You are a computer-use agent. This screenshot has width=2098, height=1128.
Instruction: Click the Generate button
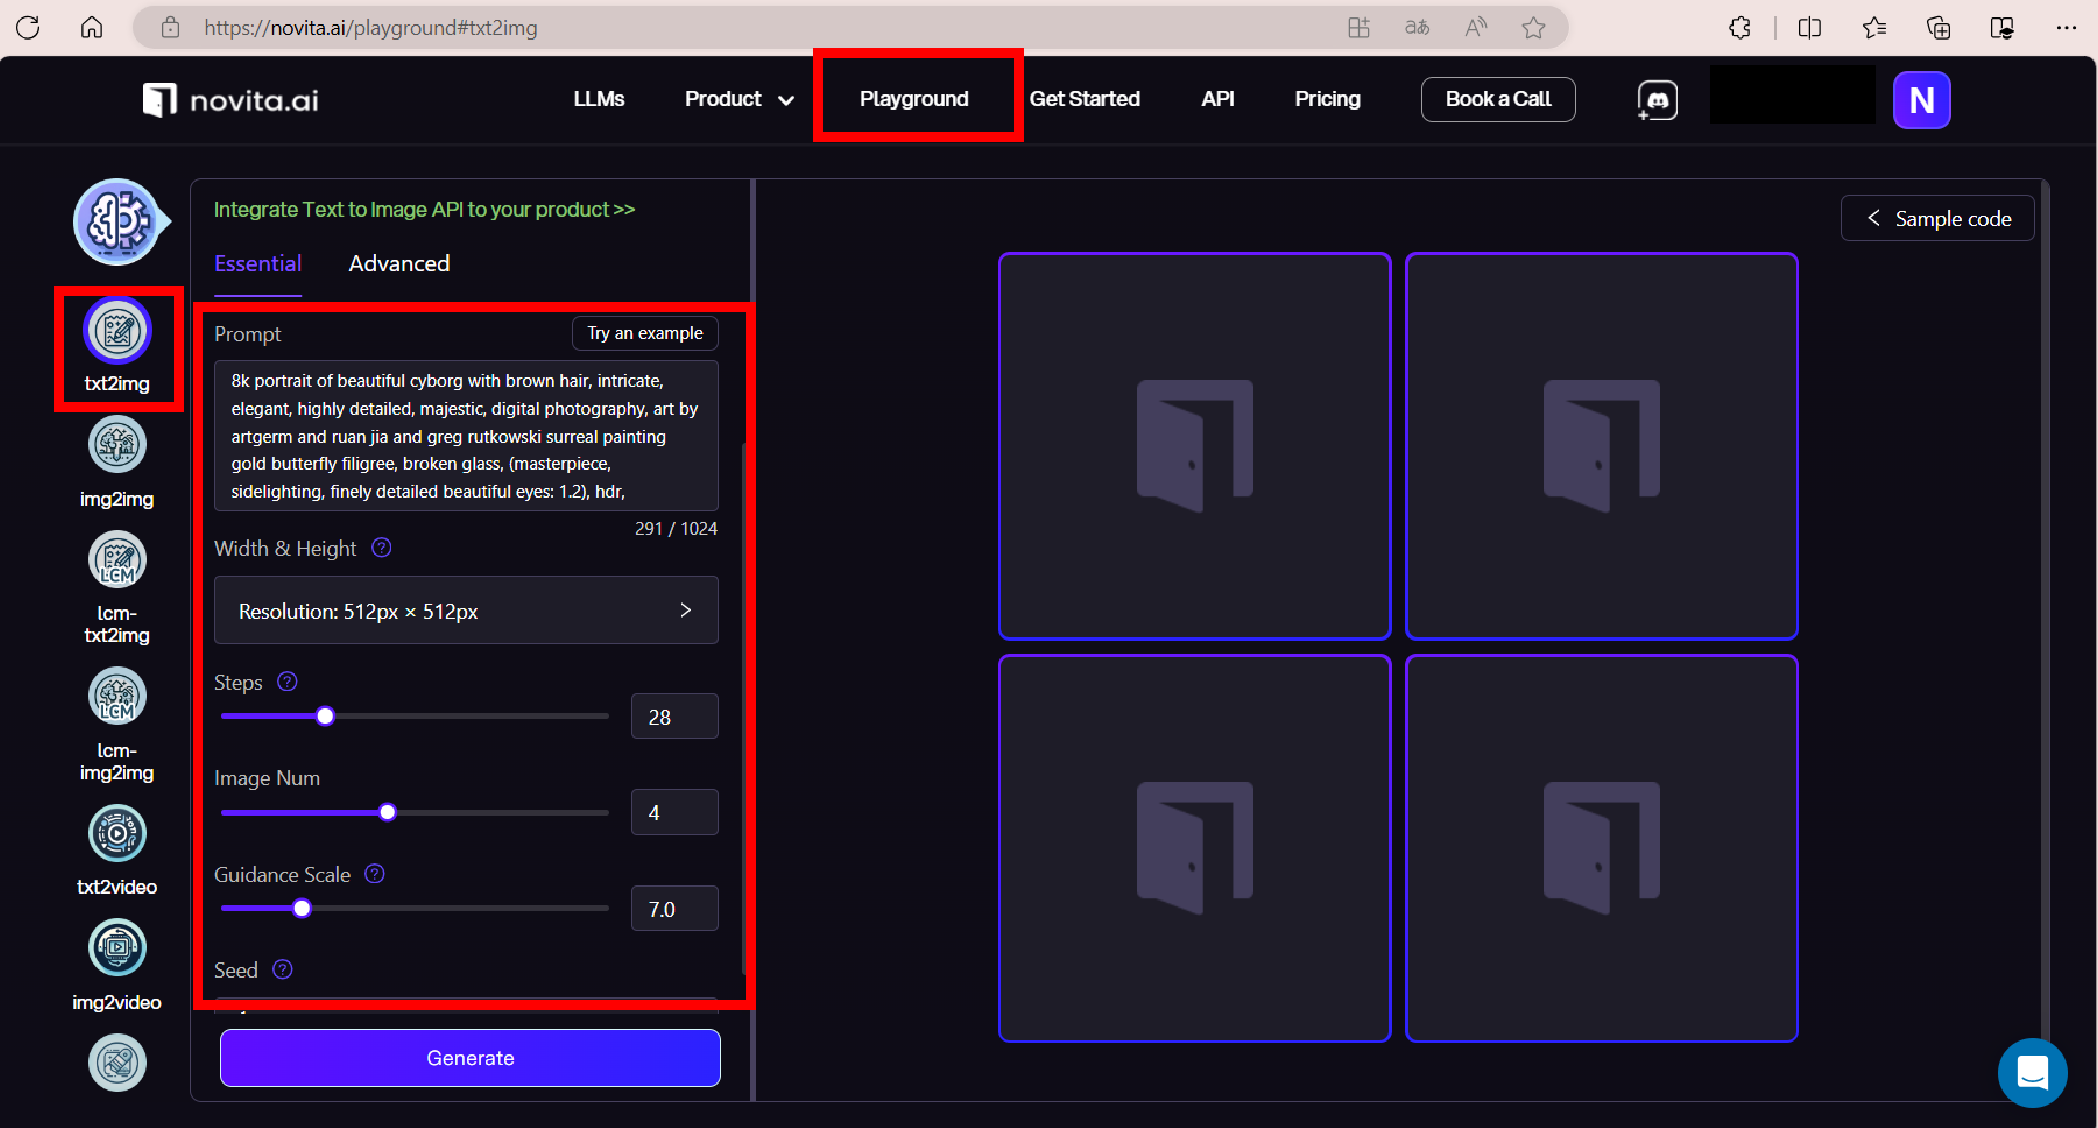click(470, 1058)
